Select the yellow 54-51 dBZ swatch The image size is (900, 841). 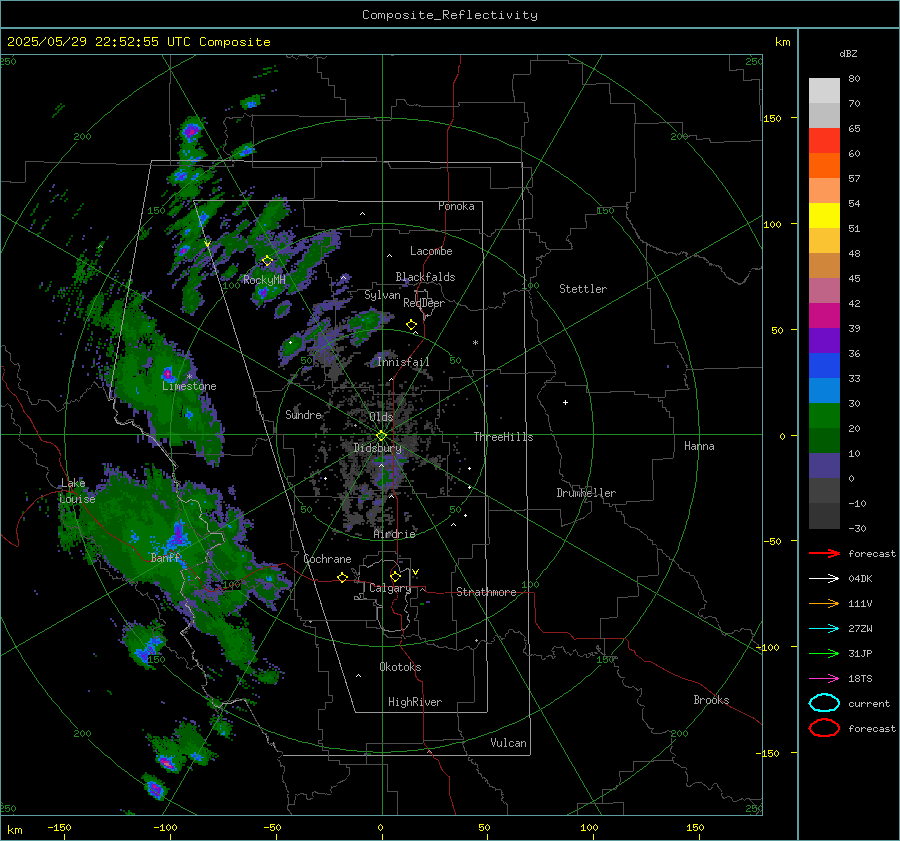pyautogui.click(x=824, y=216)
